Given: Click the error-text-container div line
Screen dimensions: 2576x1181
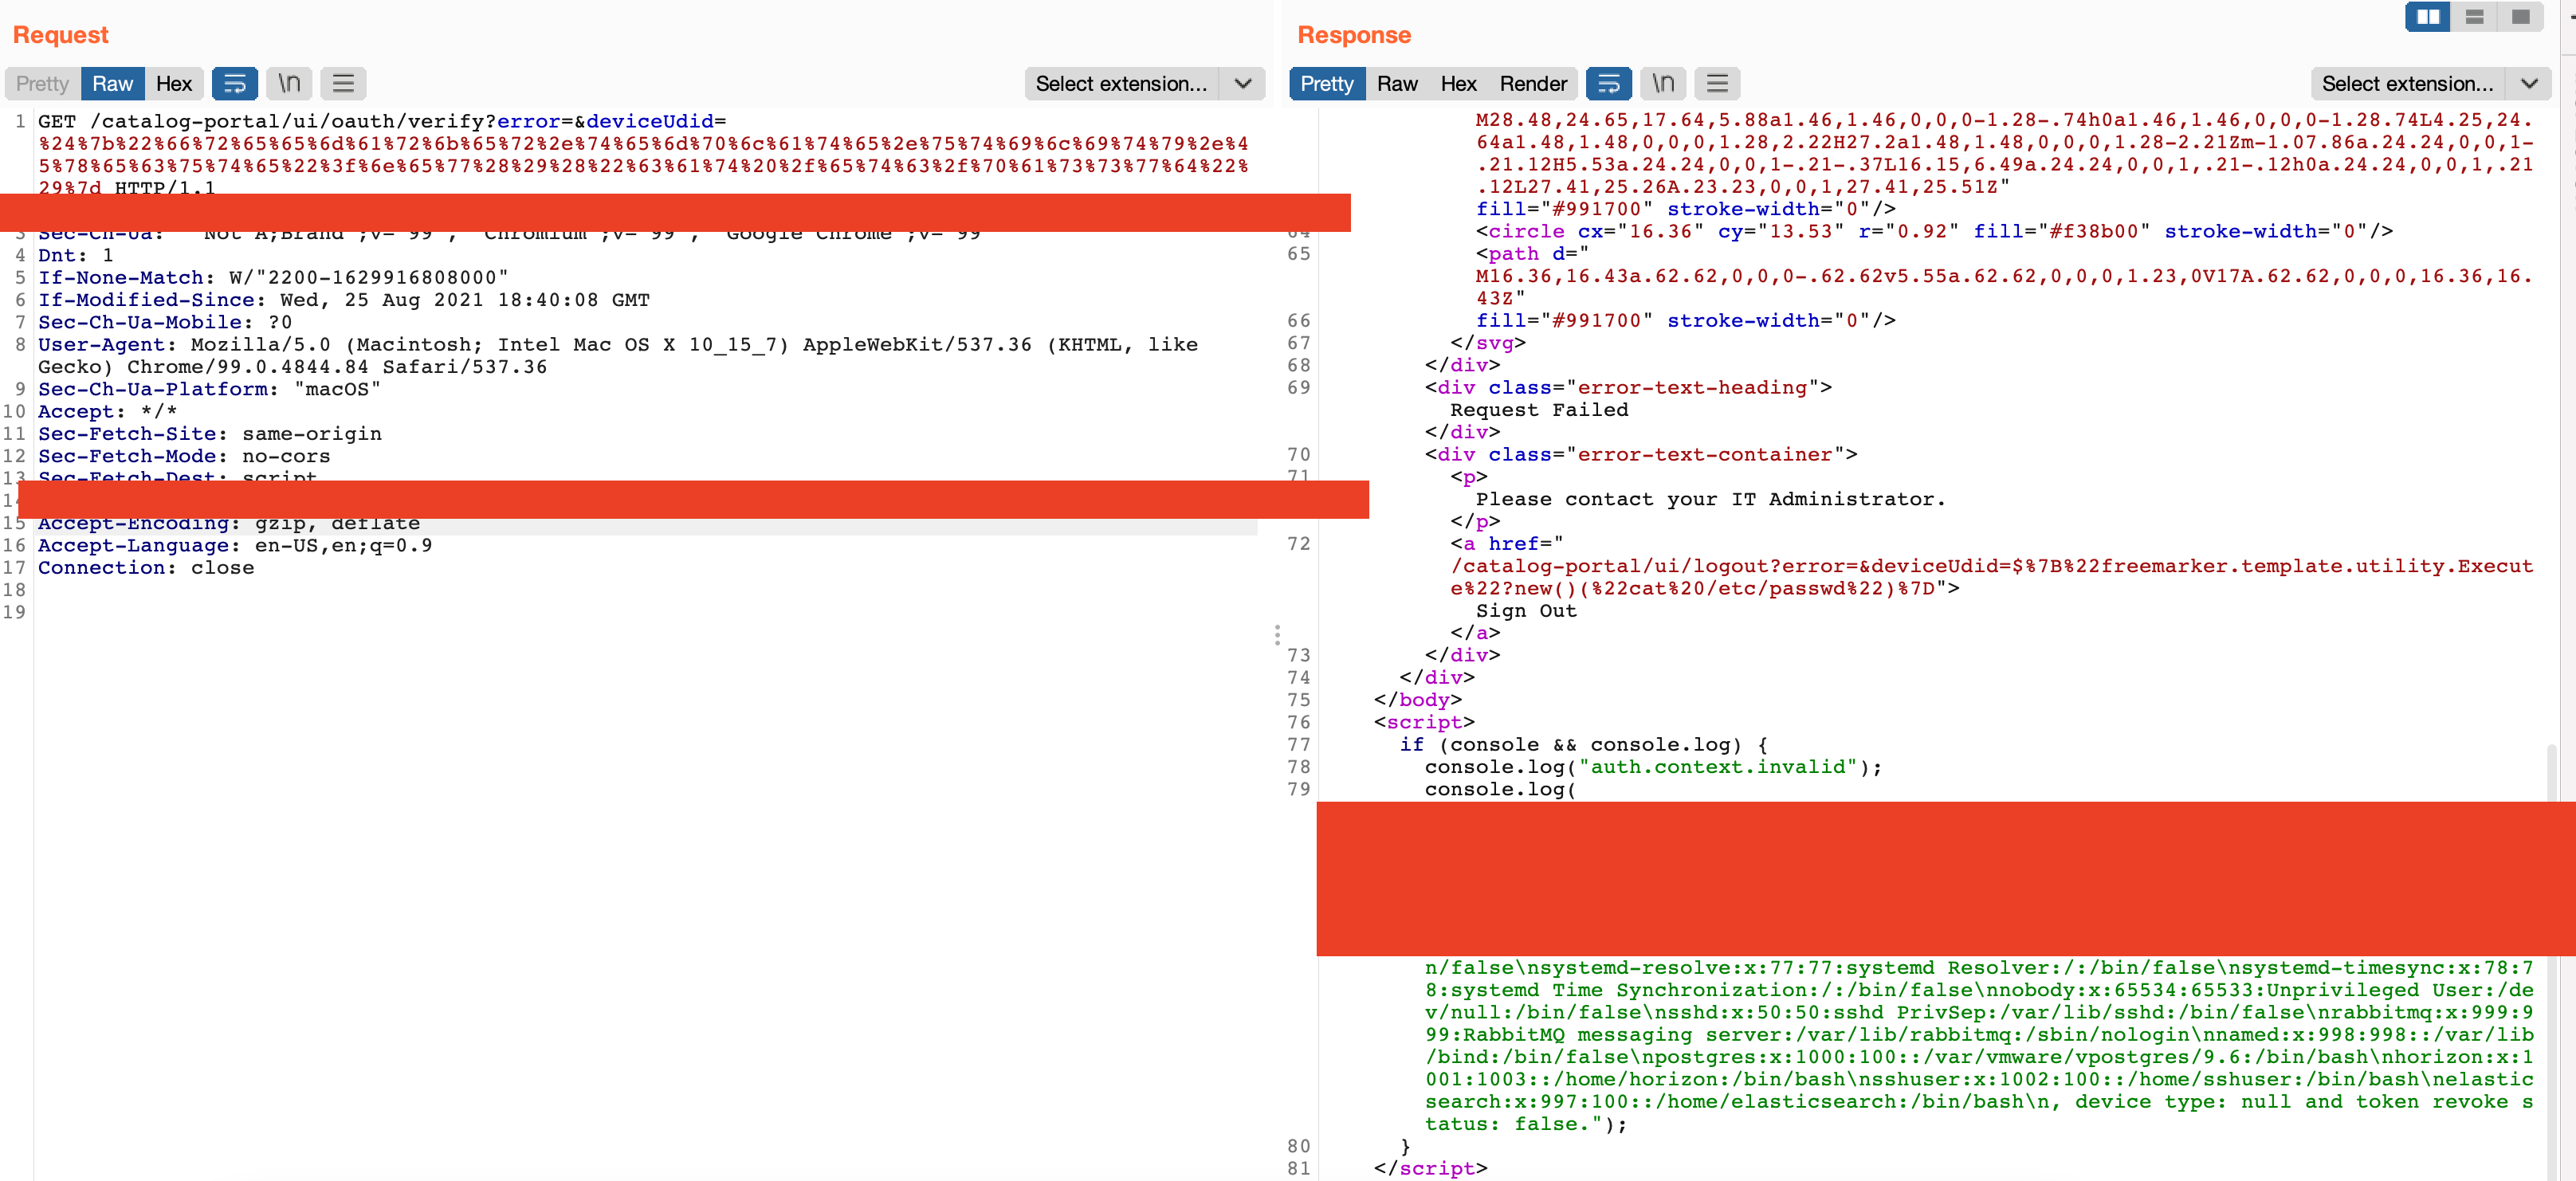Looking at the screenshot, I should pyautogui.click(x=1641, y=454).
